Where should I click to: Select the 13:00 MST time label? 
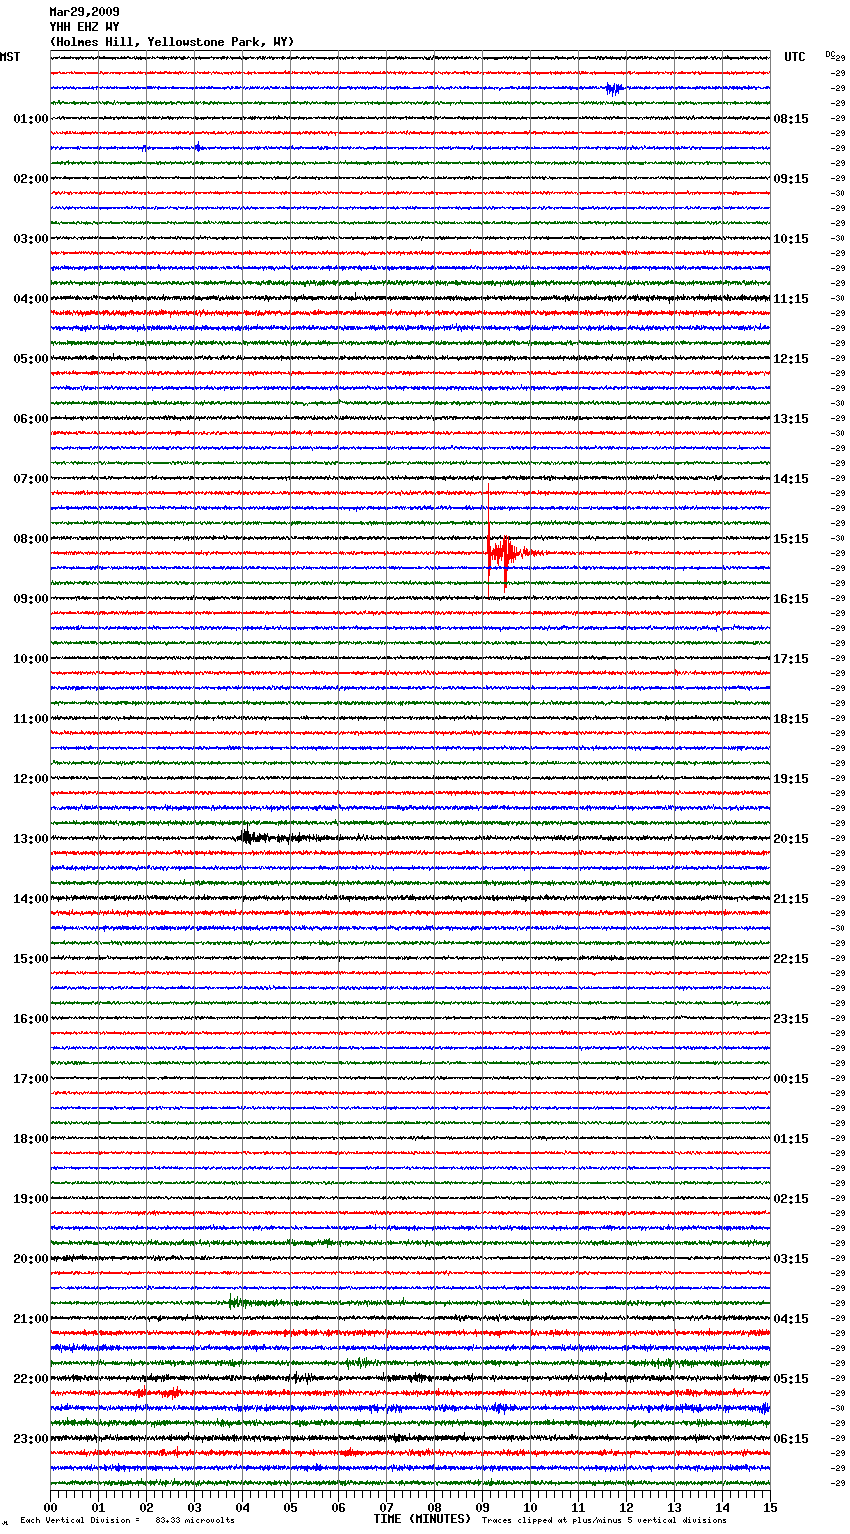[31, 839]
